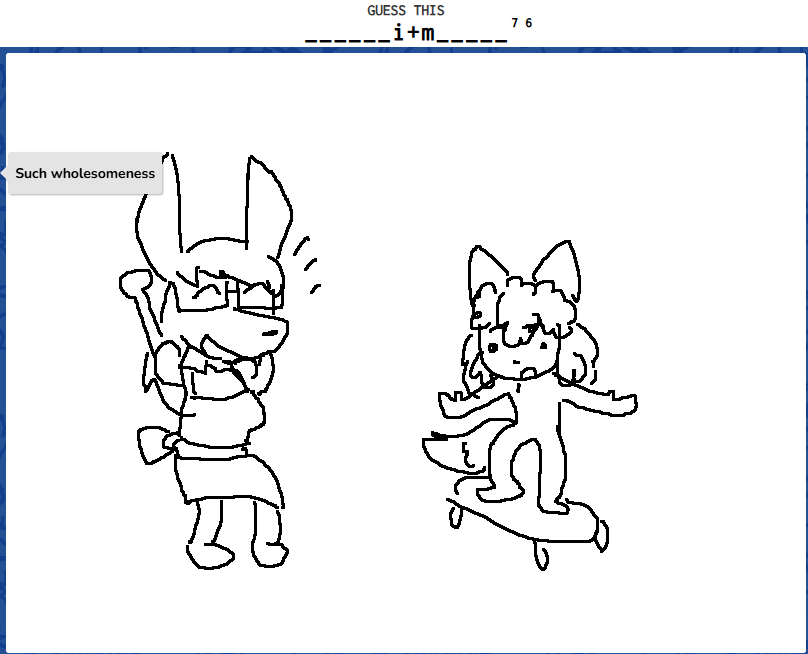Click the right character's face

(515, 352)
